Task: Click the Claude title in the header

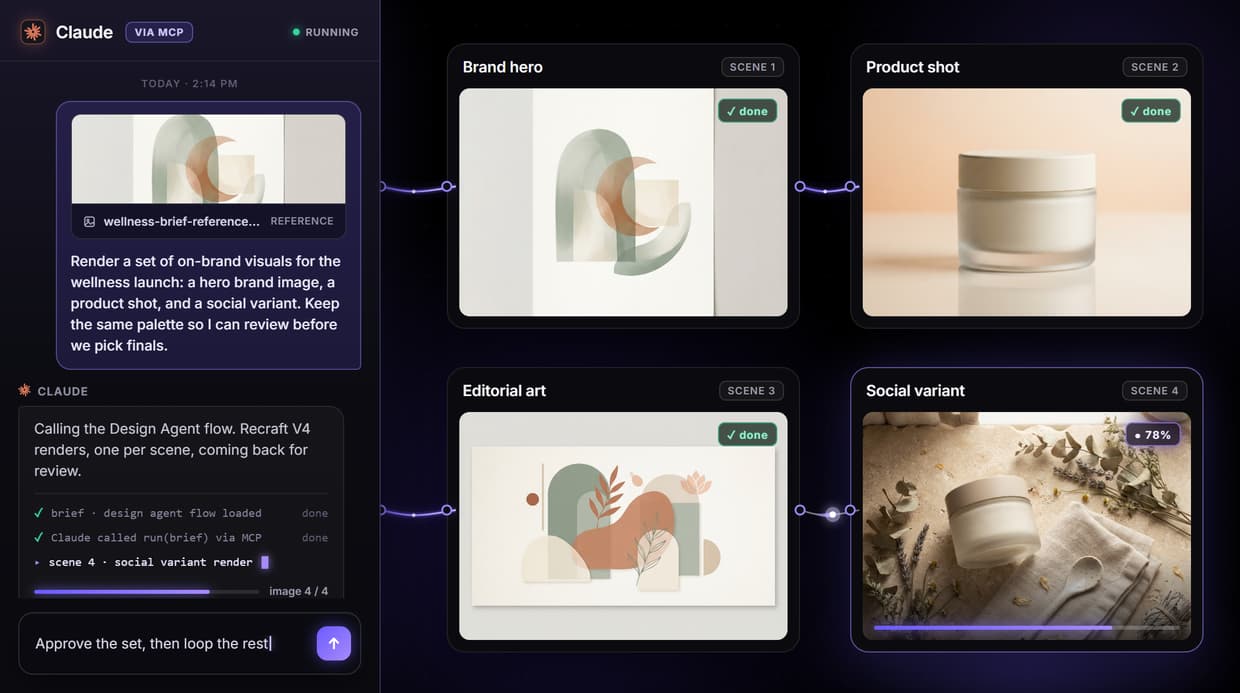Action: 84,32
